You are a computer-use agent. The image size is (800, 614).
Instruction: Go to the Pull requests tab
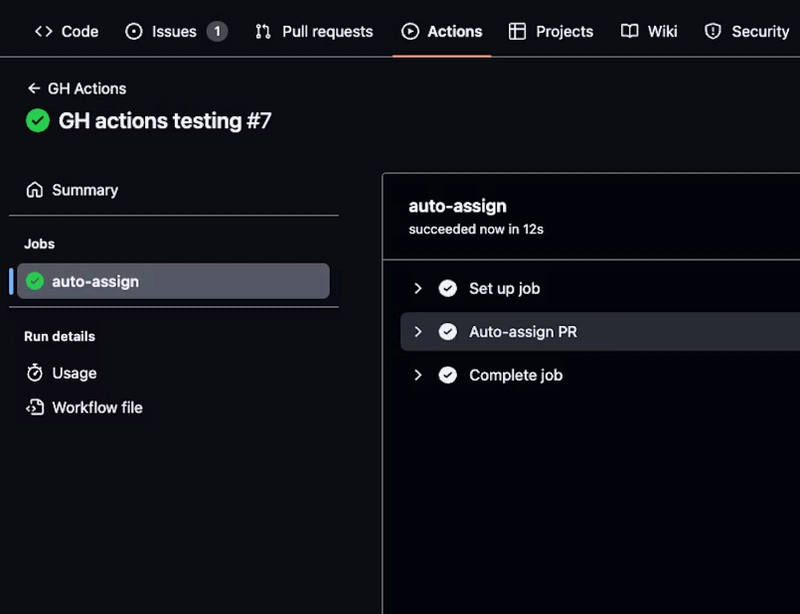314,32
